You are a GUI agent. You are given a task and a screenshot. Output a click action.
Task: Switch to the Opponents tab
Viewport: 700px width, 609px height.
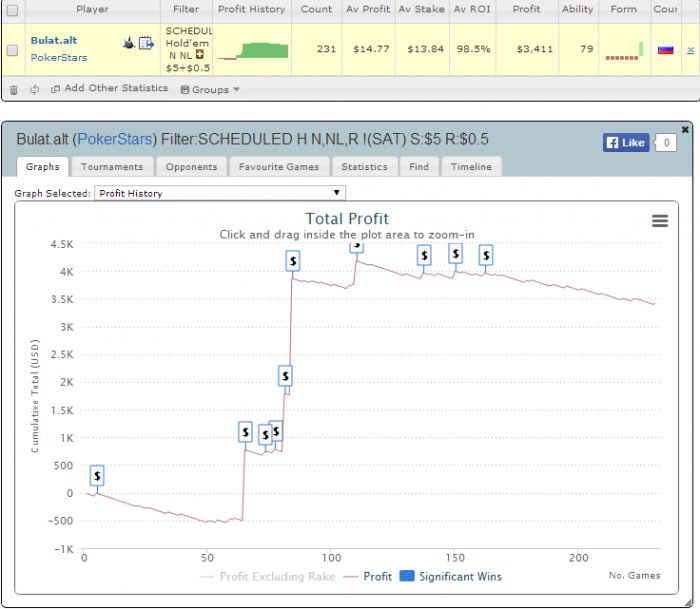pyautogui.click(x=191, y=167)
